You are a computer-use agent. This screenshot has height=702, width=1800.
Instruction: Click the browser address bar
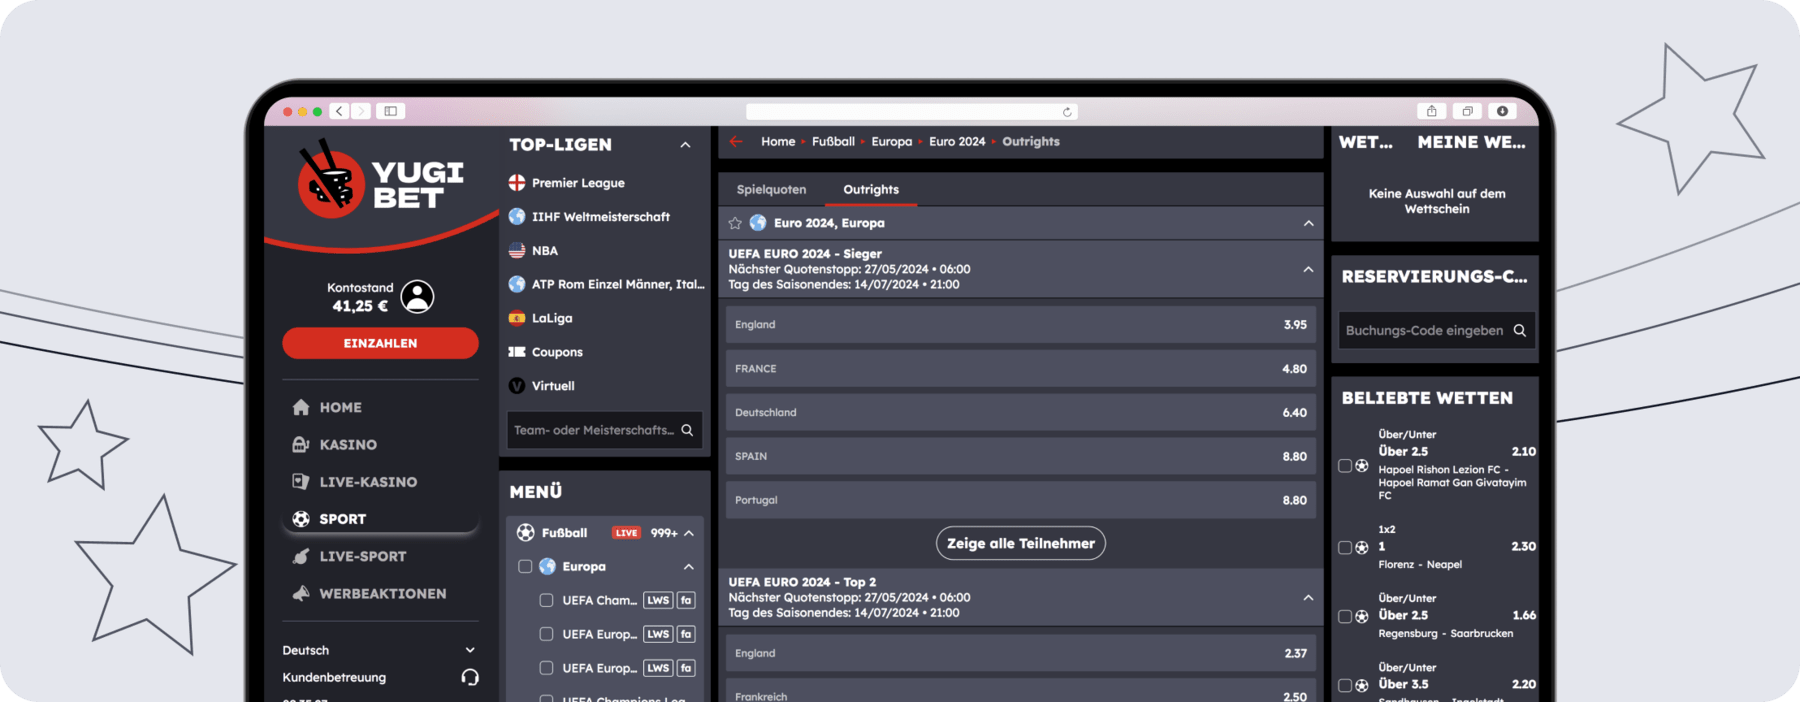click(x=911, y=112)
